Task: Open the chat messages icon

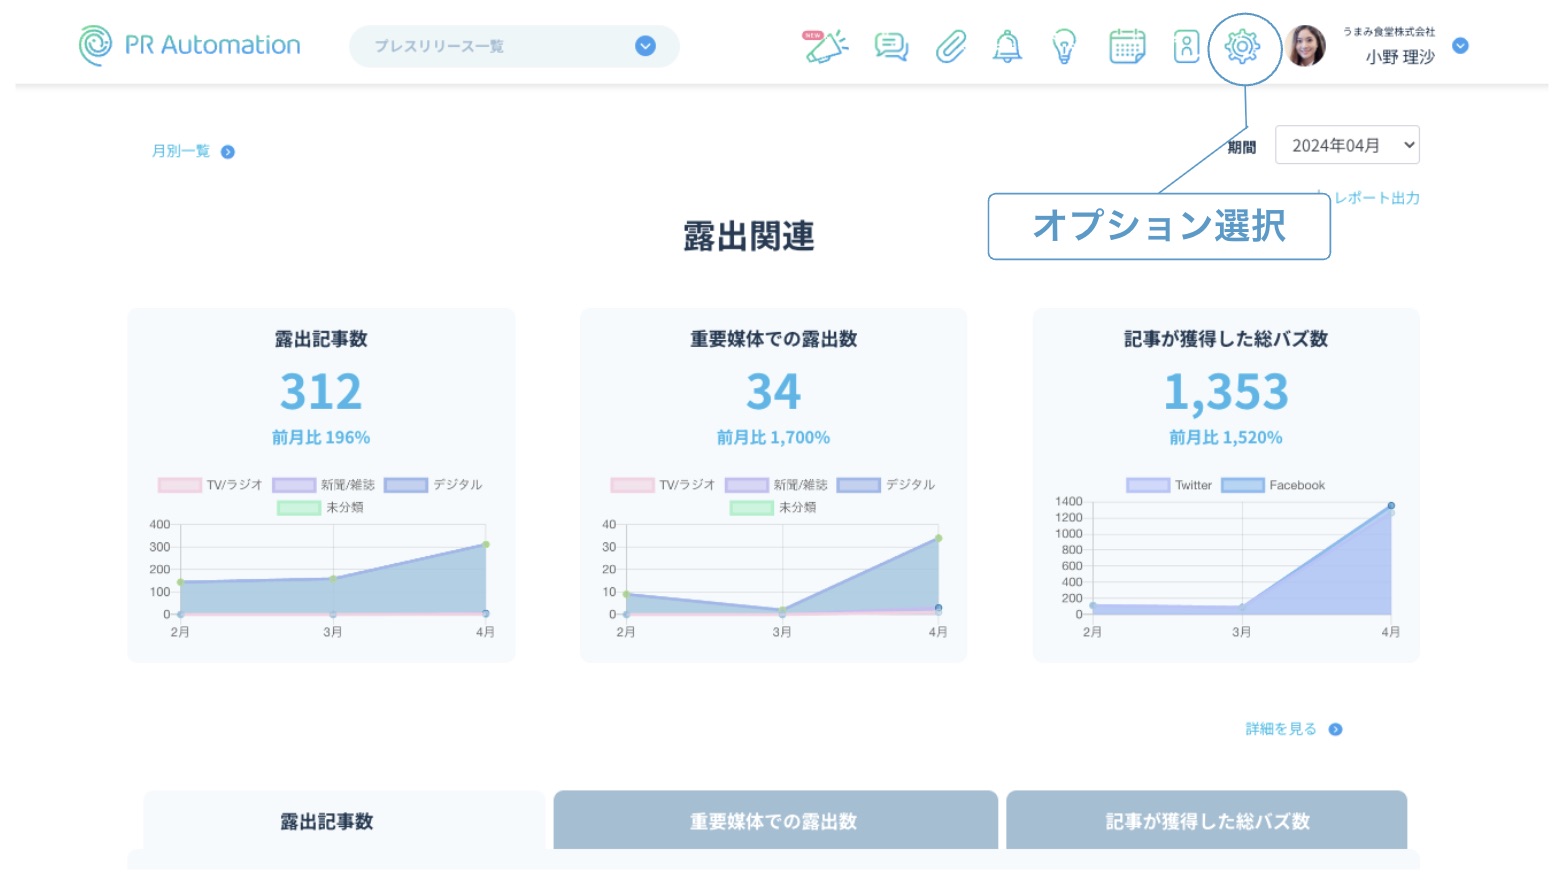Action: (890, 46)
